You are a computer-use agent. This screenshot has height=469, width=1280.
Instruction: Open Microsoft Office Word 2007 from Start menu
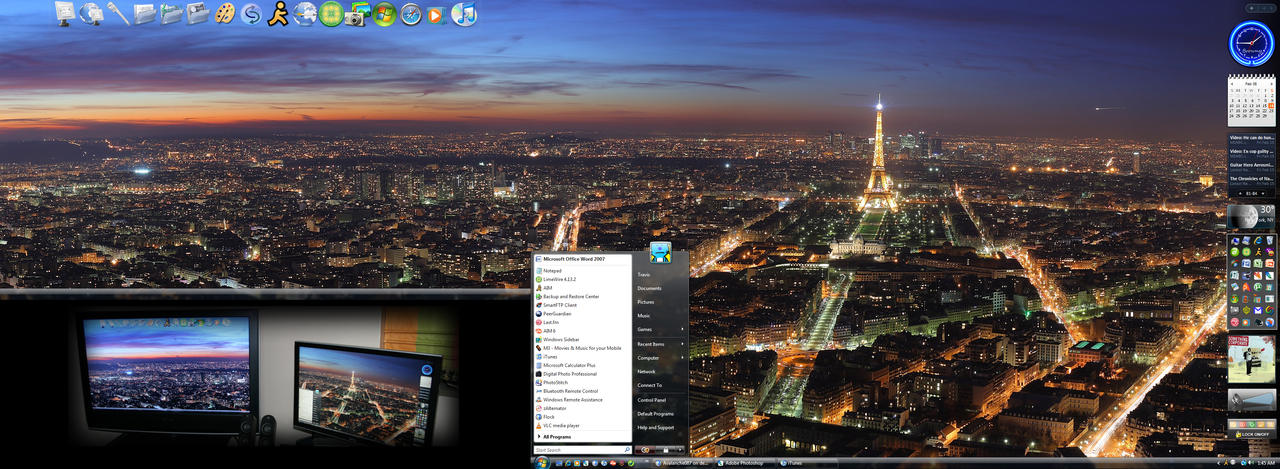pos(583,258)
